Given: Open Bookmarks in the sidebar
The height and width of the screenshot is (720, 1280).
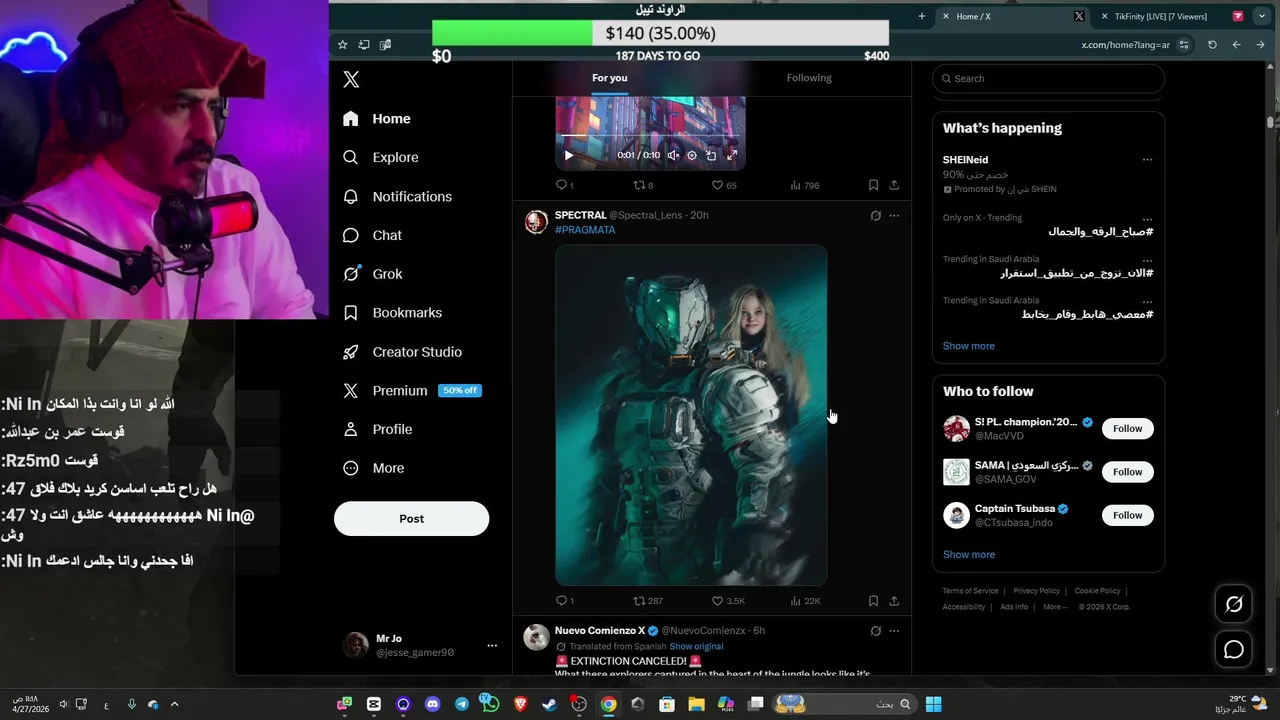Looking at the screenshot, I should 392,313.
